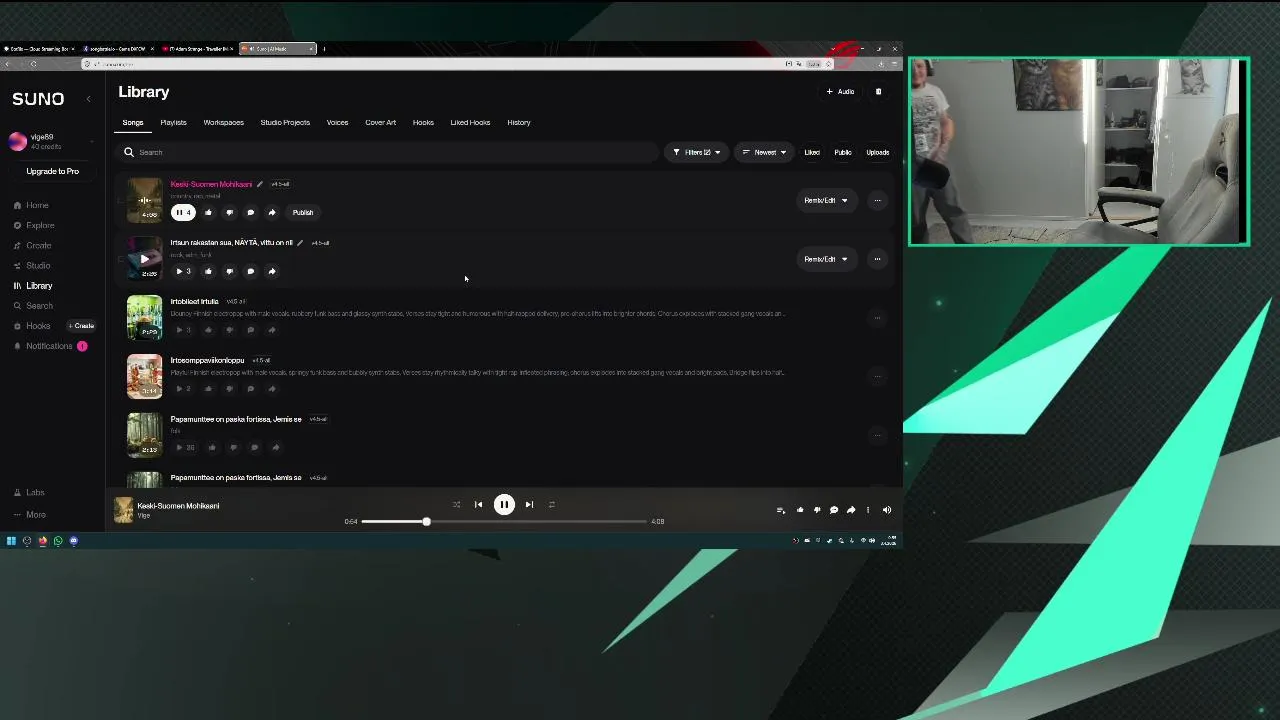The image size is (1280, 720).
Task: Dislike the current track in player bar
Action: point(817,510)
